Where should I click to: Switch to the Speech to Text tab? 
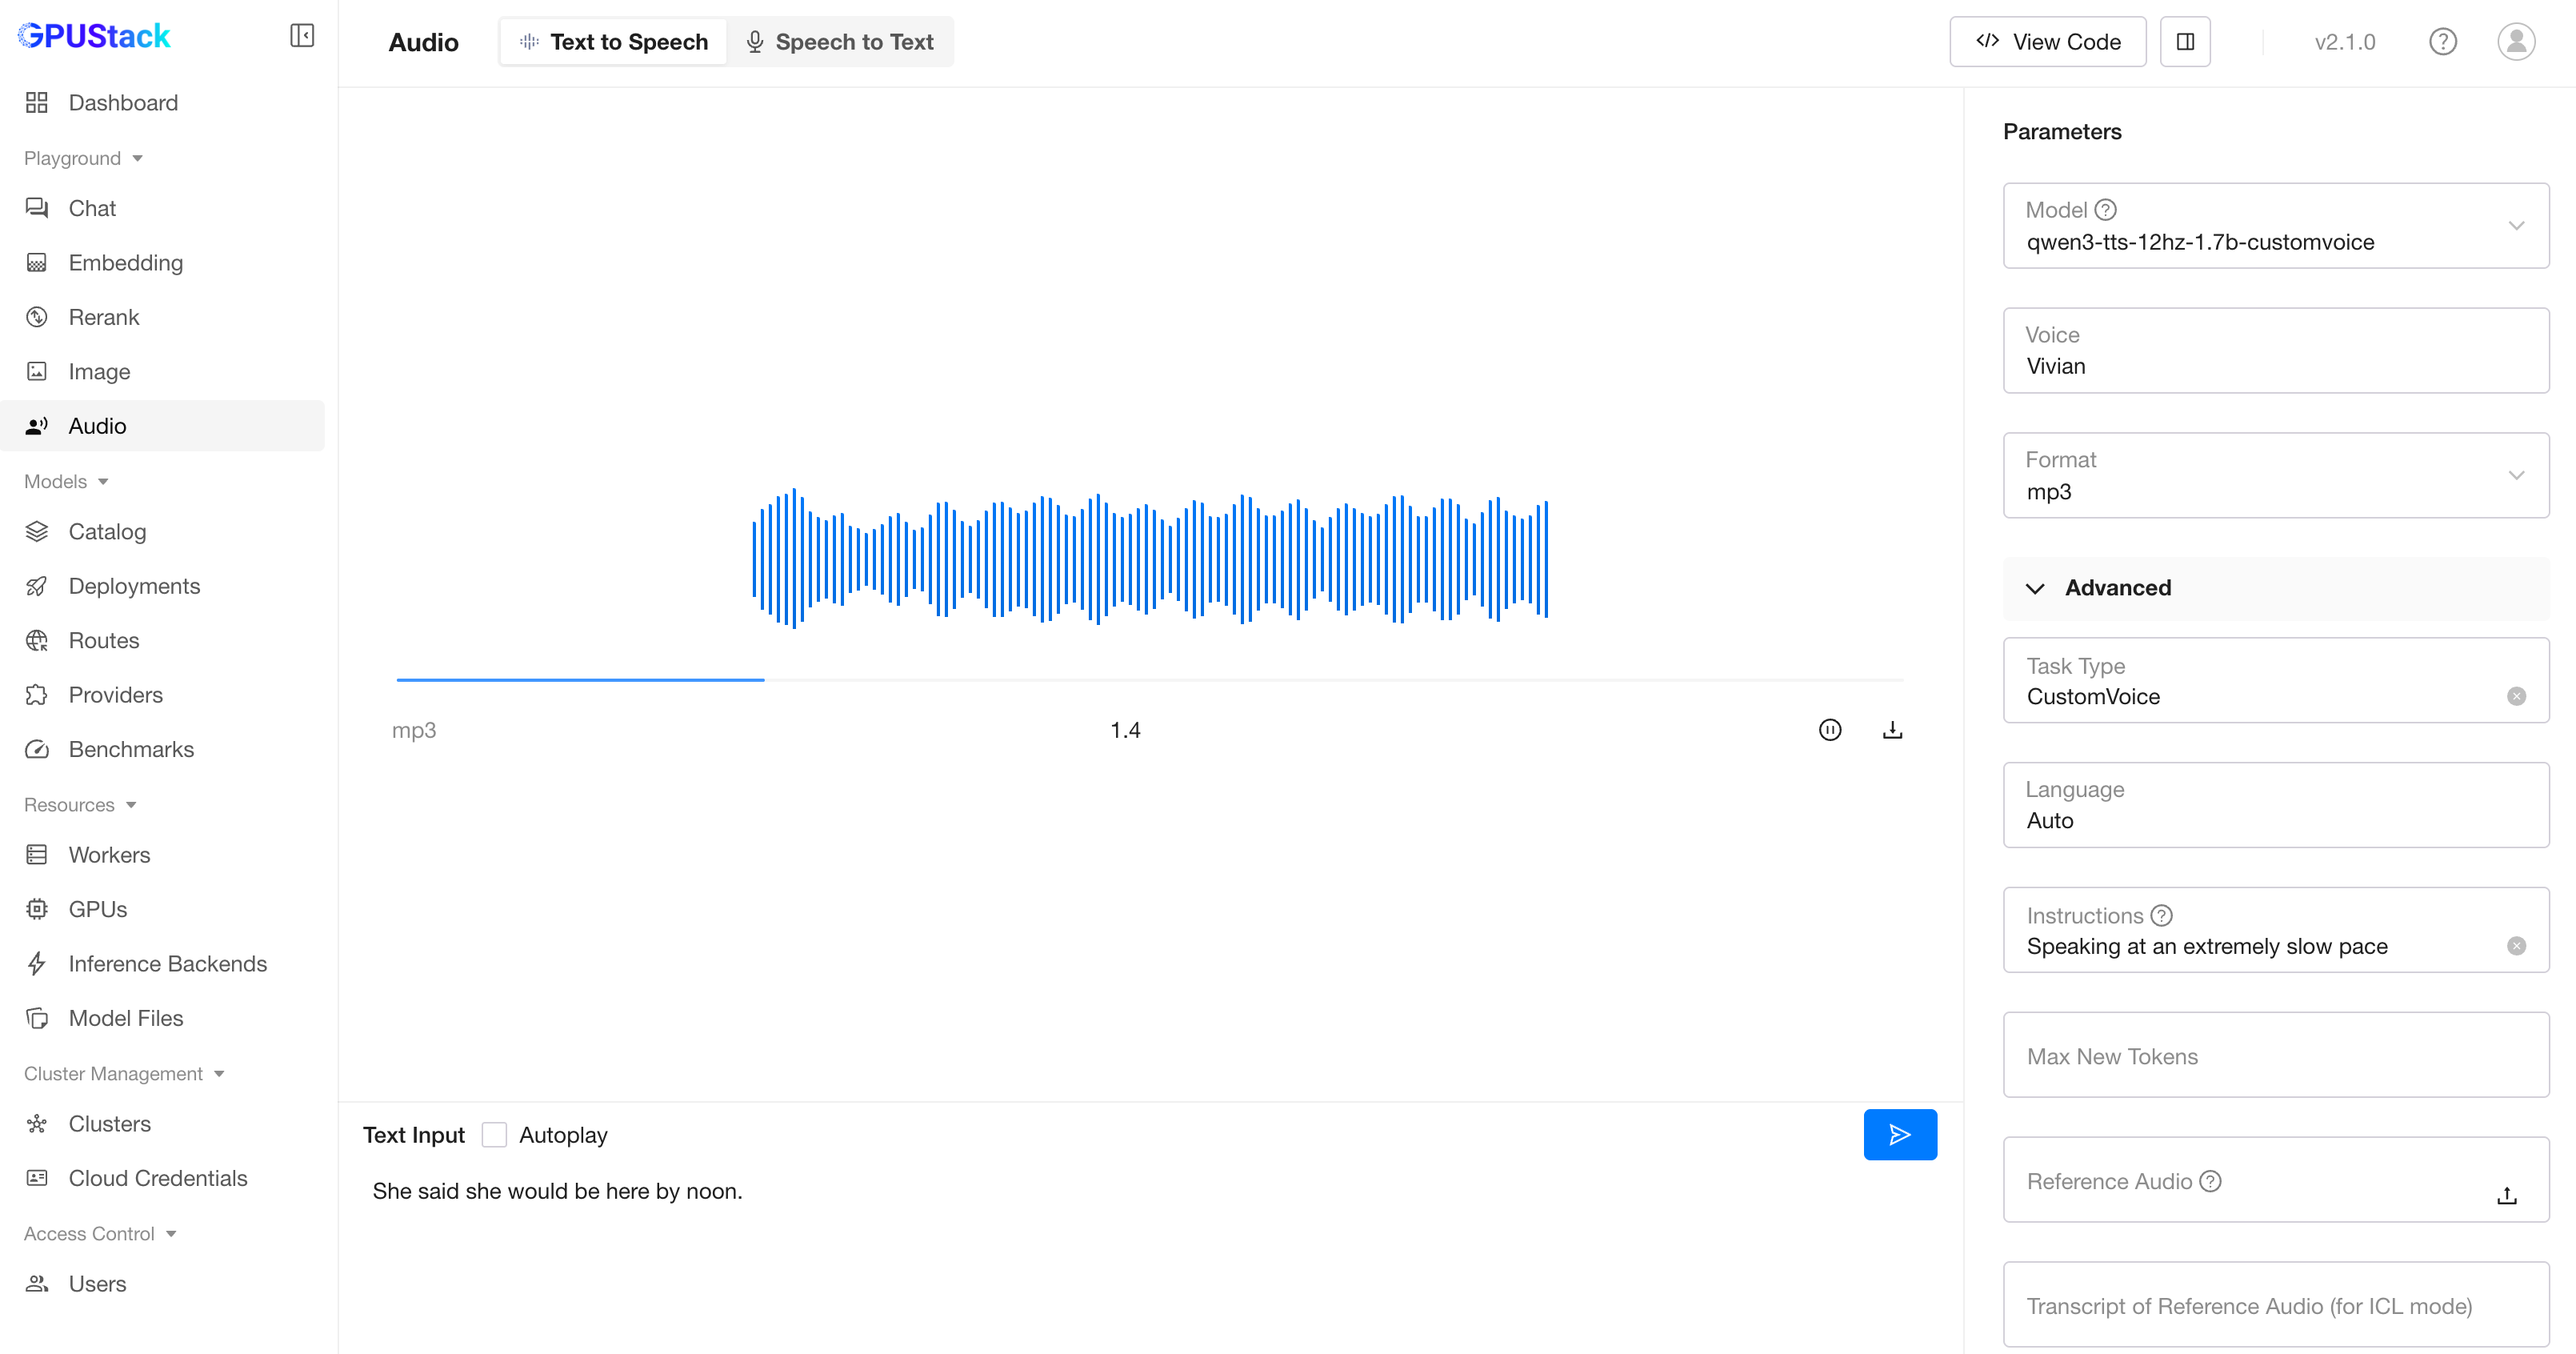tap(840, 42)
